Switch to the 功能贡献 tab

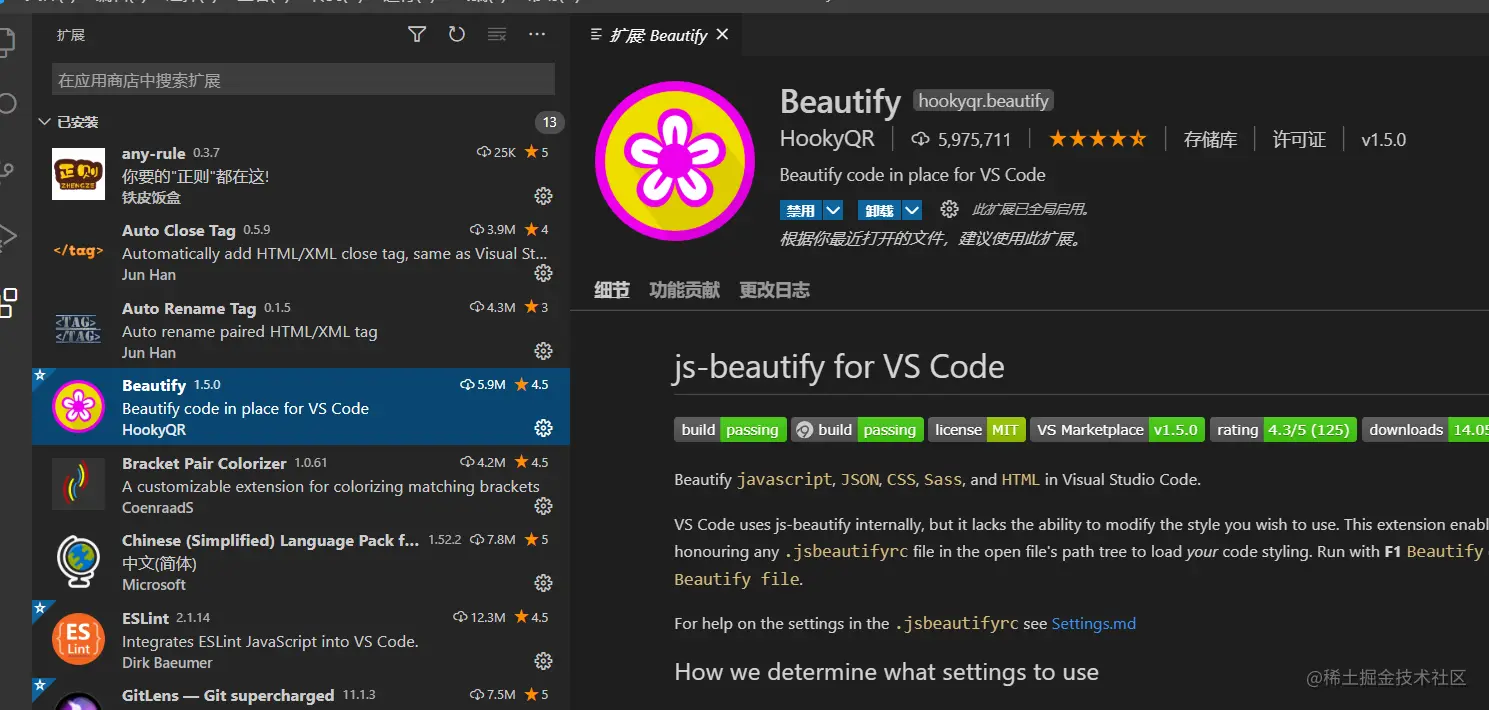(684, 290)
